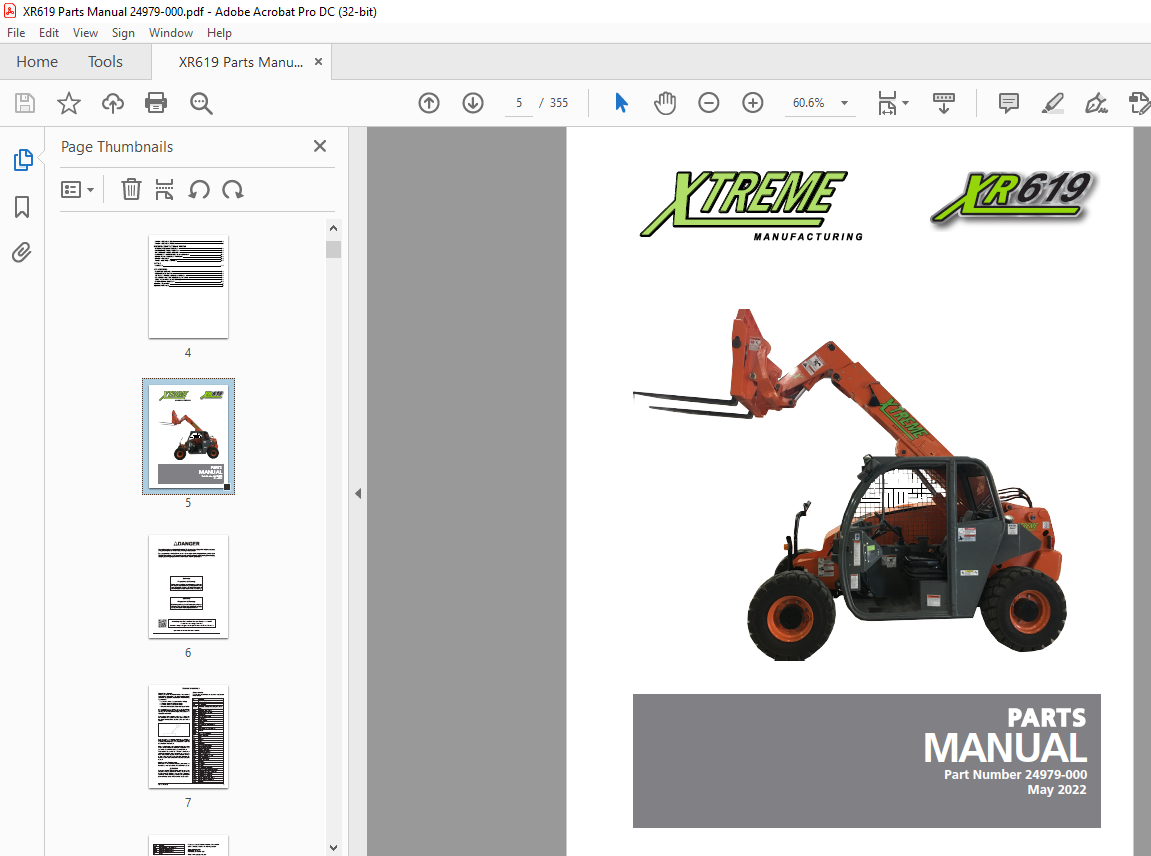Image resolution: width=1151 pixels, height=856 pixels.
Task: Rotate page counterclockwise
Action: click(x=199, y=189)
